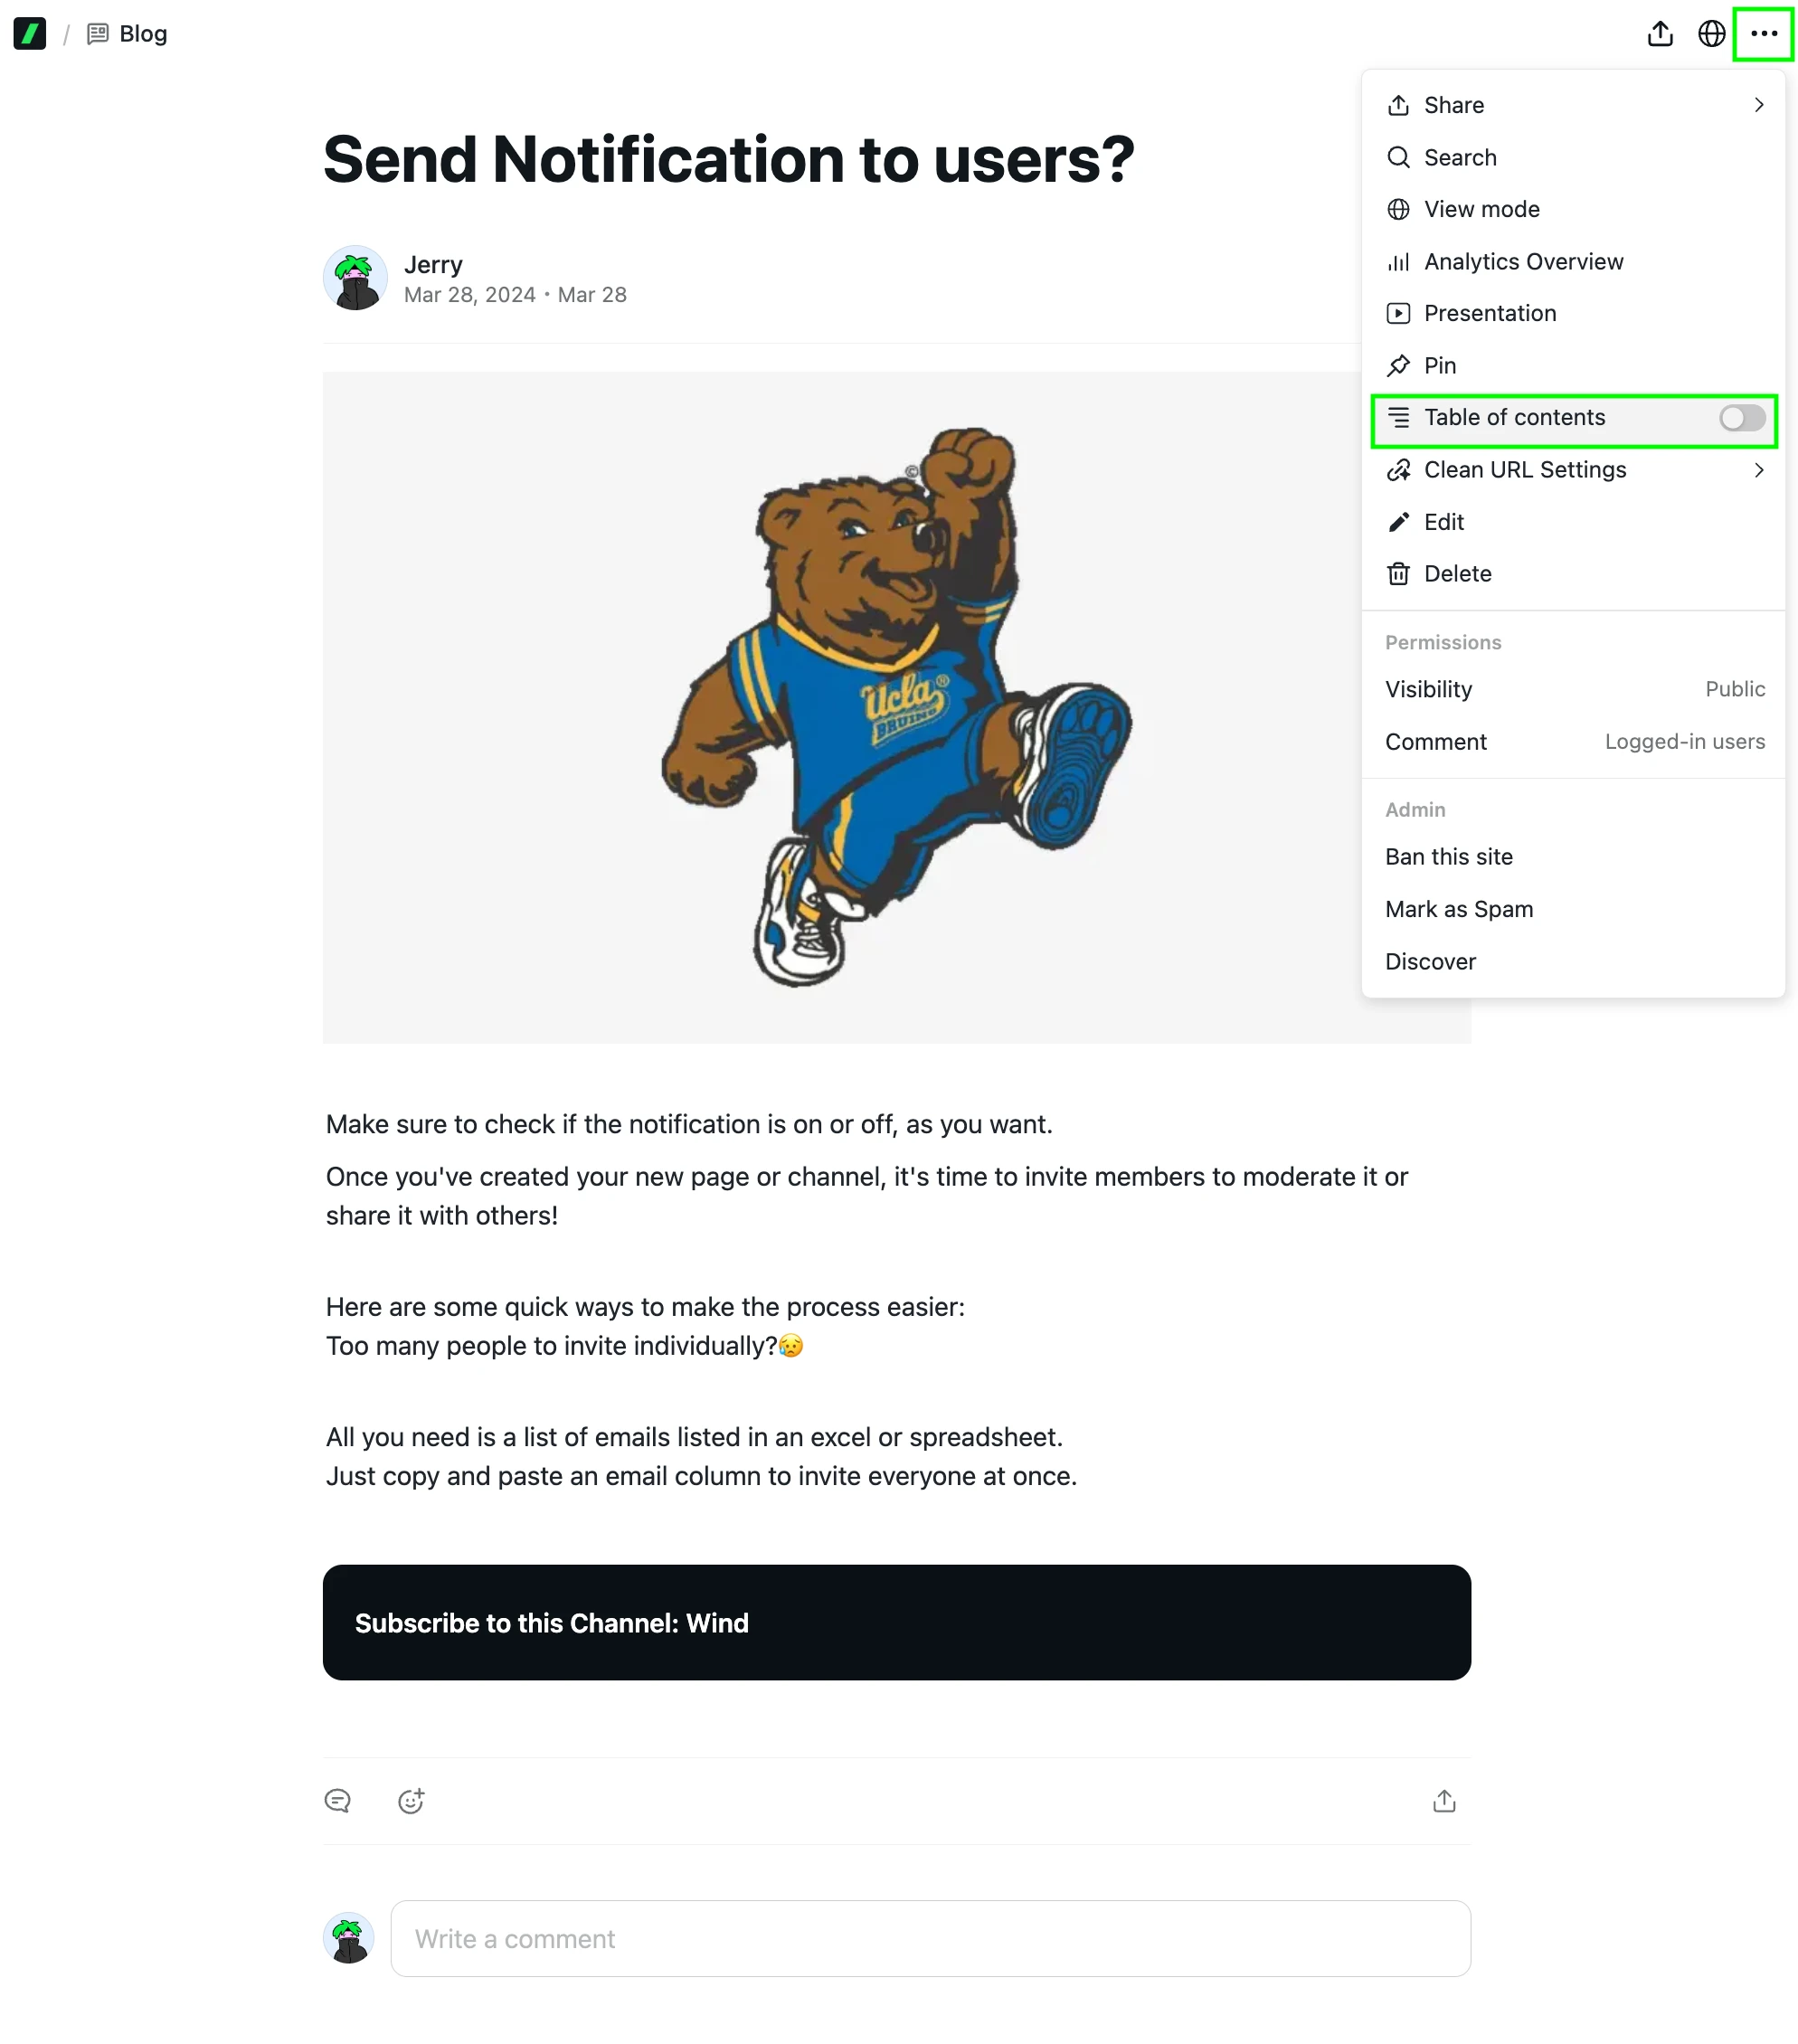Click the globe icon in top bar
Screen dimensions: 1798x2044
click(1711, 34)
